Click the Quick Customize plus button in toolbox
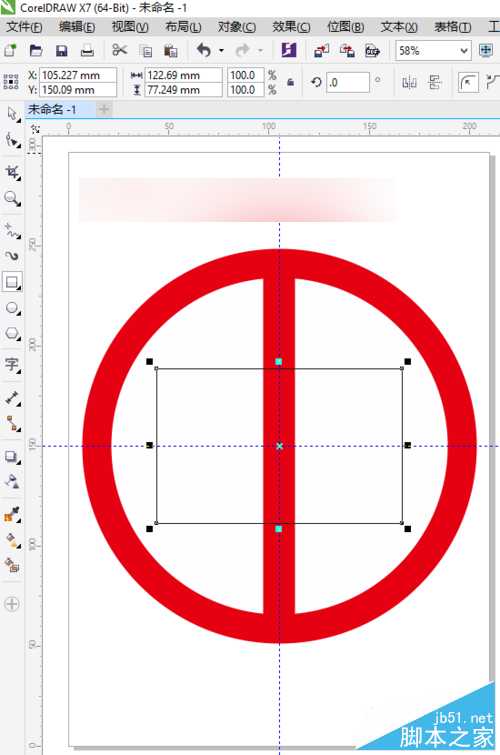 pyautogui.click(x=12, y=604)
